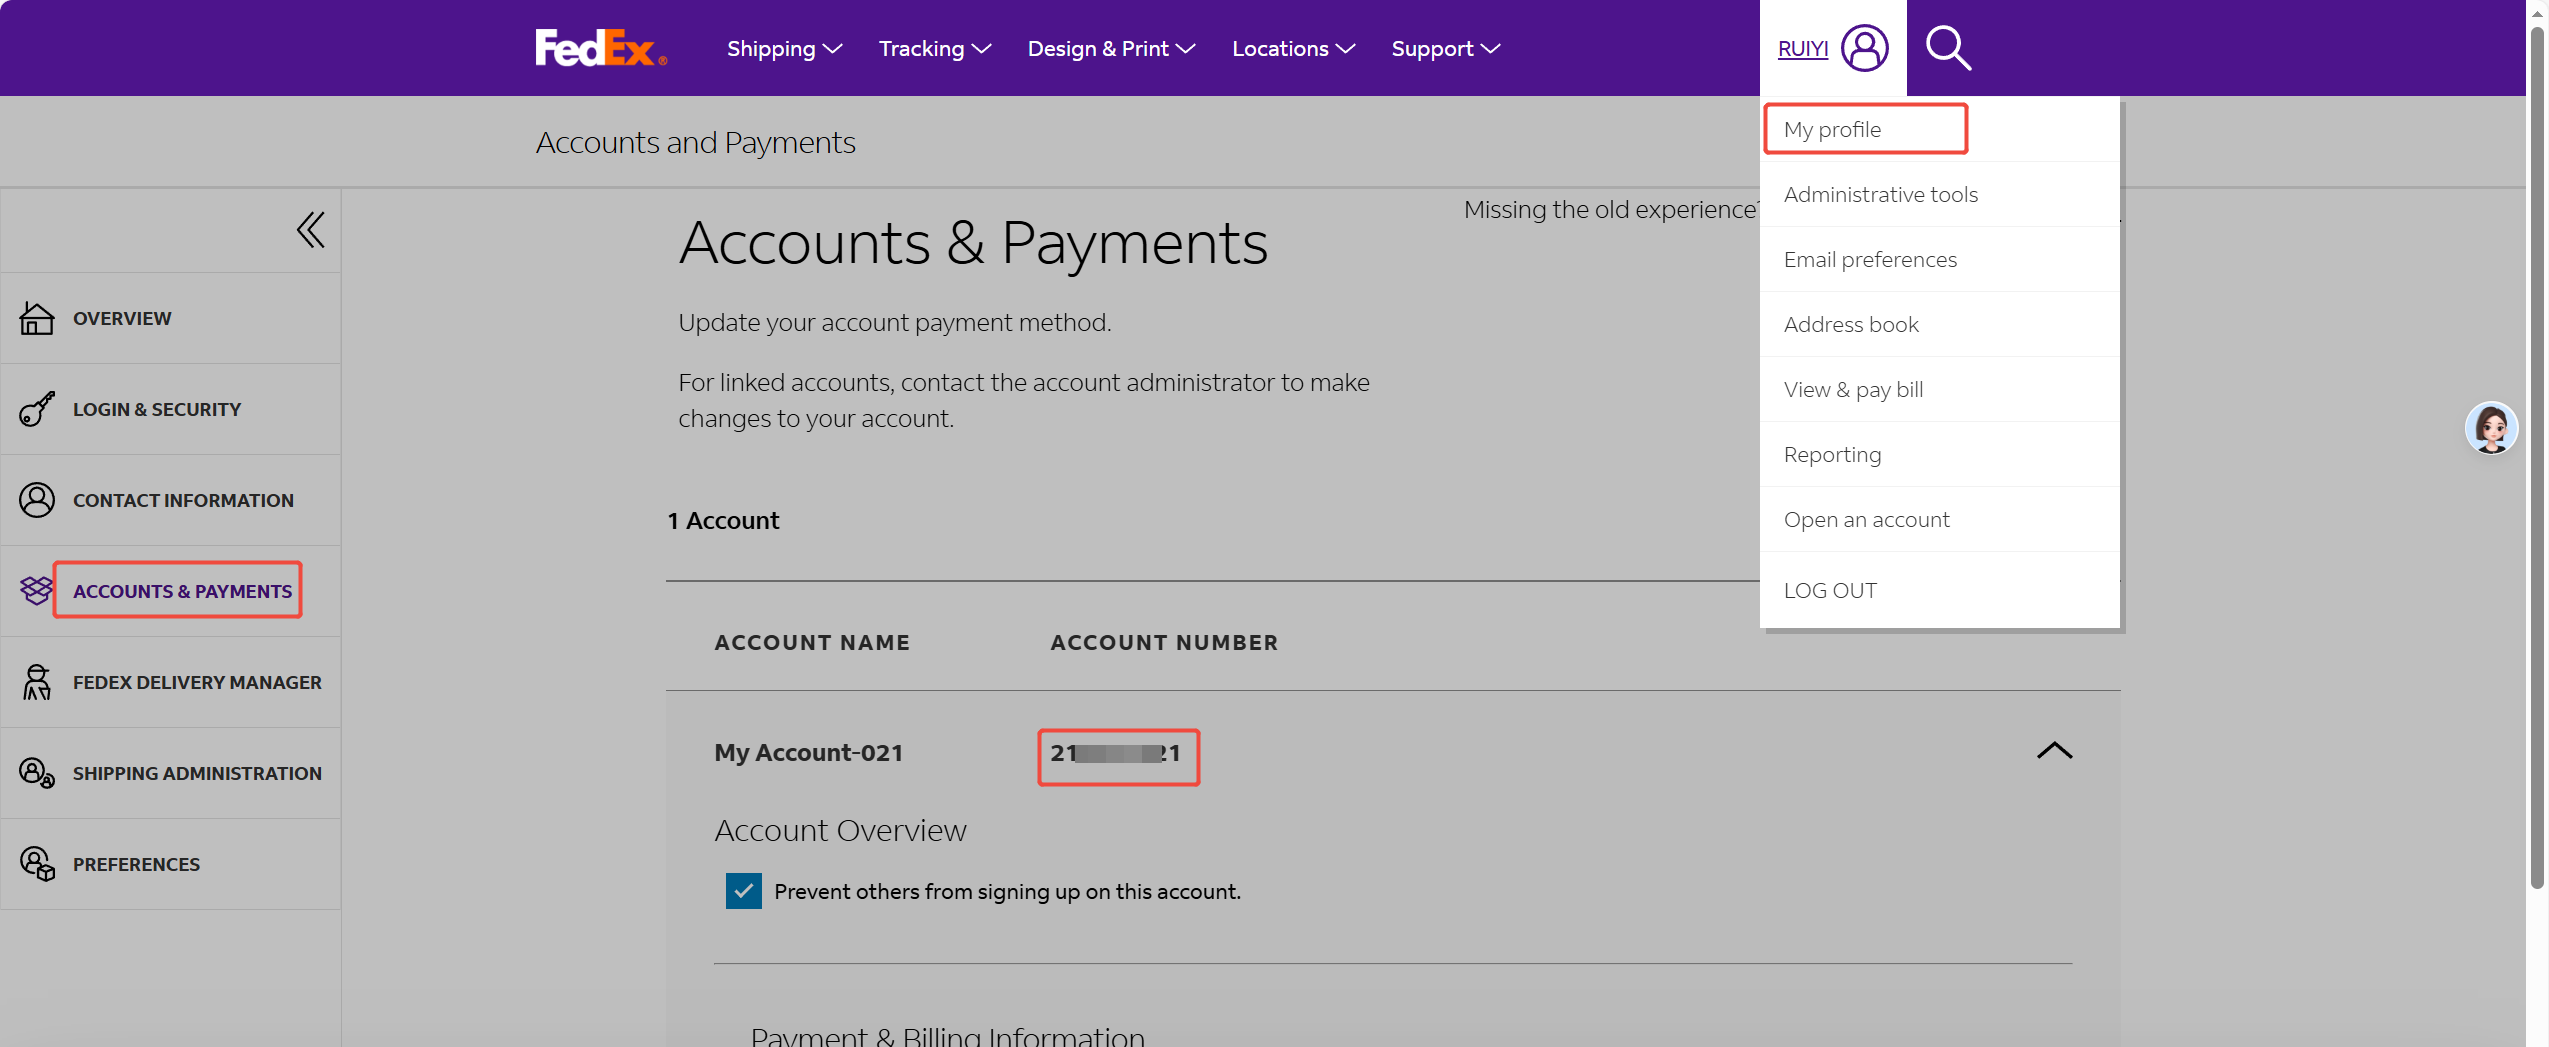Click the Preferences sidebar icon
The height and width of the screenshot is (1047, 2549).
coord(37,864)
